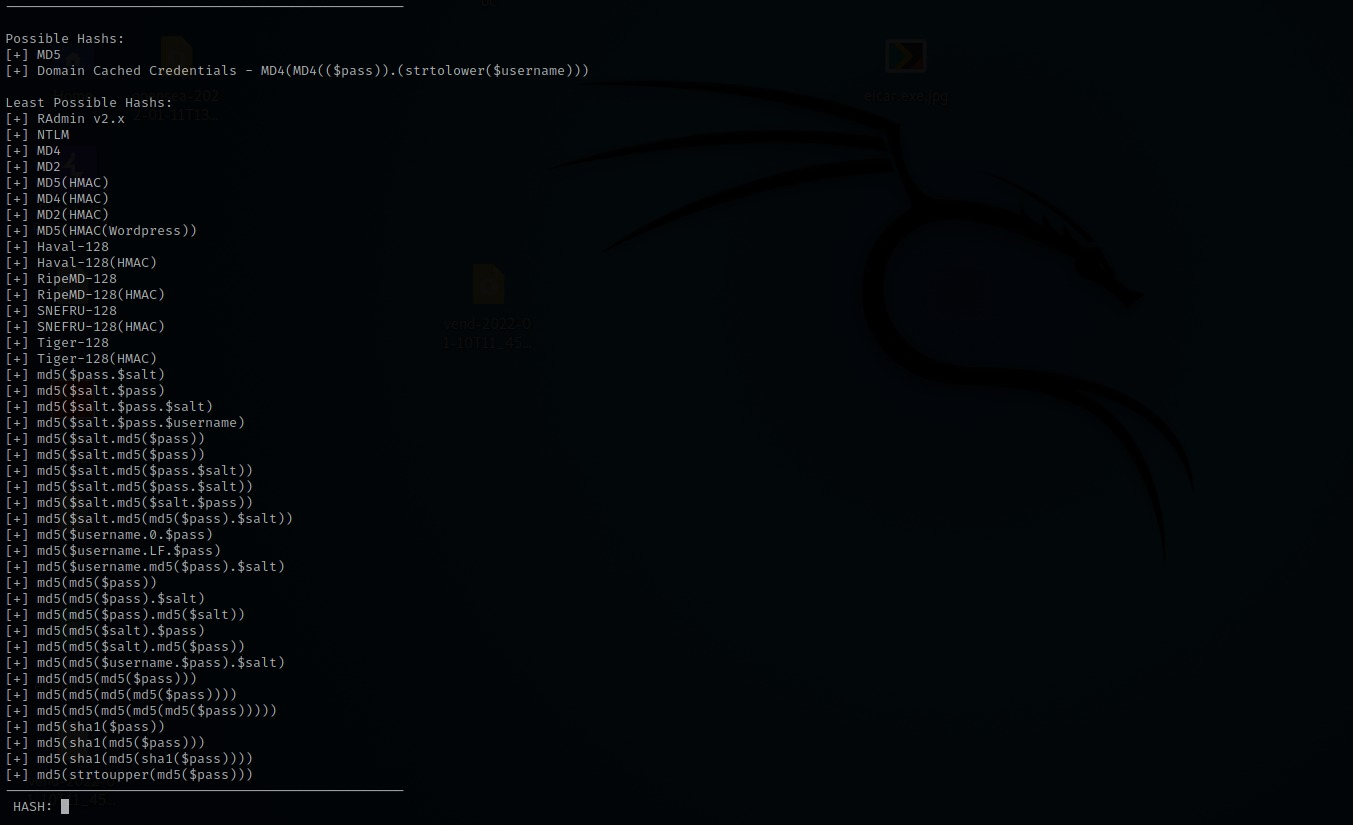
Task: Select the RipeMD-128 entry
Action: pyautogui.click(x=77, y=279)
